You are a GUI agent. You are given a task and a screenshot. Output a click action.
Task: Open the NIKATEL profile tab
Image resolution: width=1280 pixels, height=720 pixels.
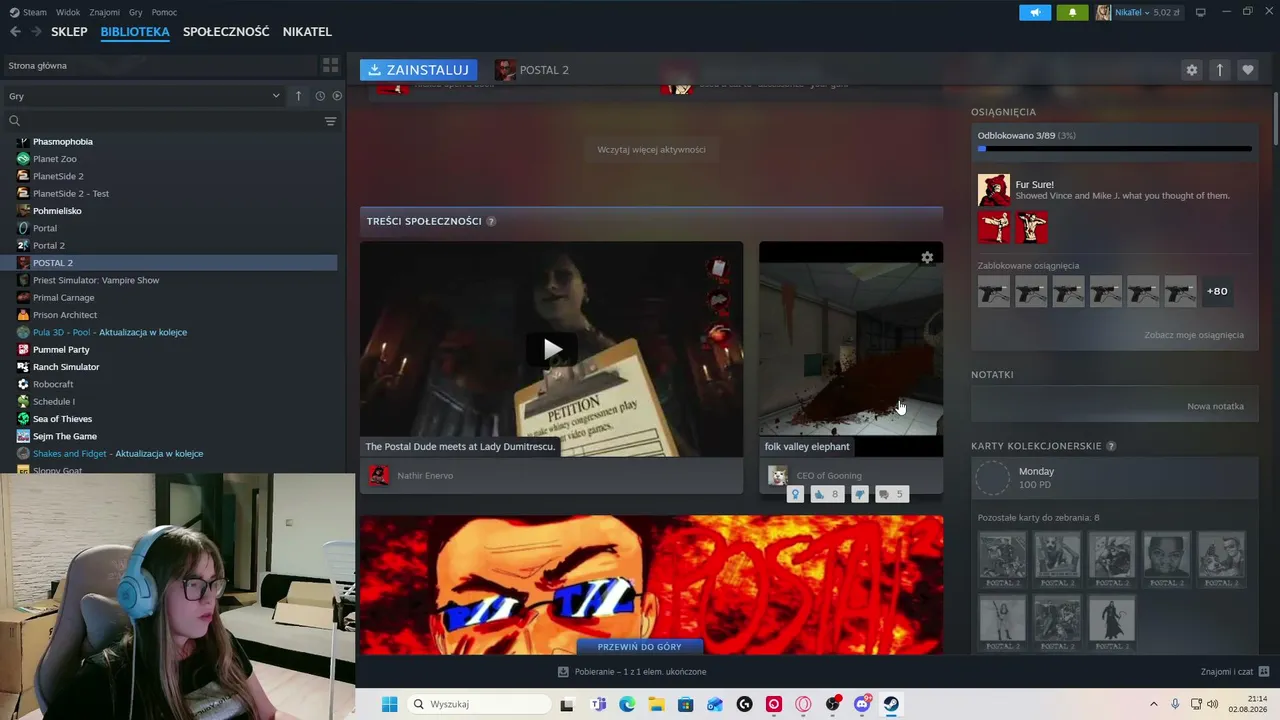307,32
